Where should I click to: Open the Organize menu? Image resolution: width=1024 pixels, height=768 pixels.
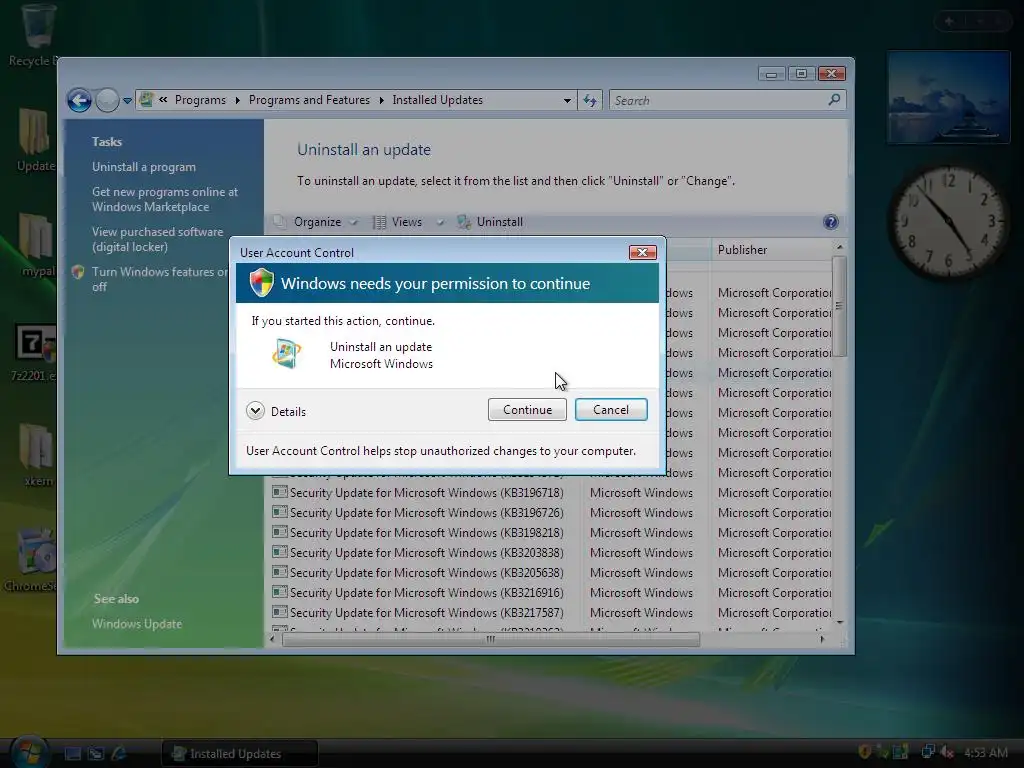pos(317,222)
